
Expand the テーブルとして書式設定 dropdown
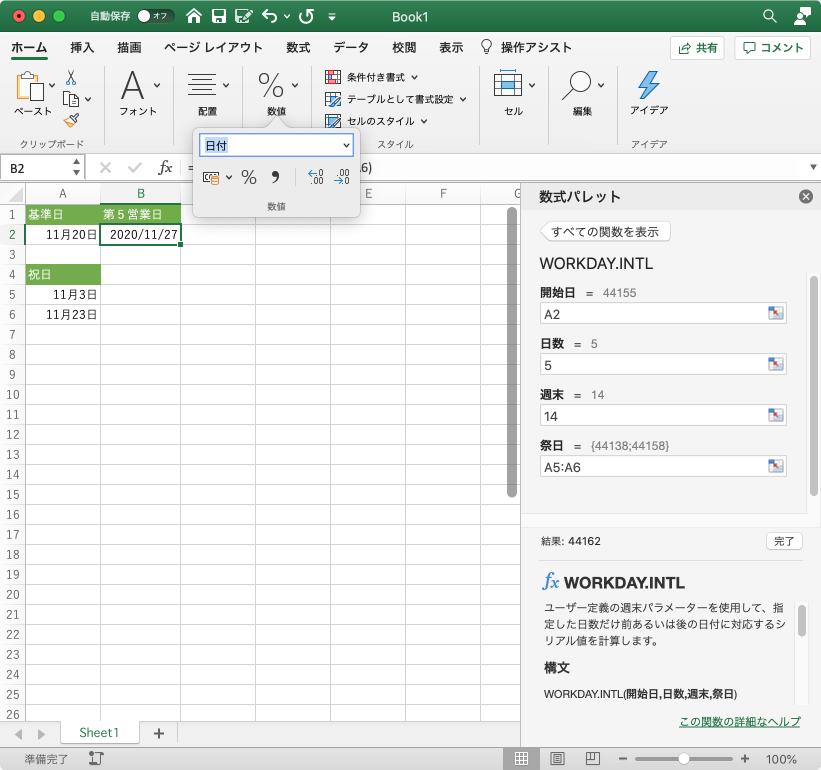tap(463, 99)
